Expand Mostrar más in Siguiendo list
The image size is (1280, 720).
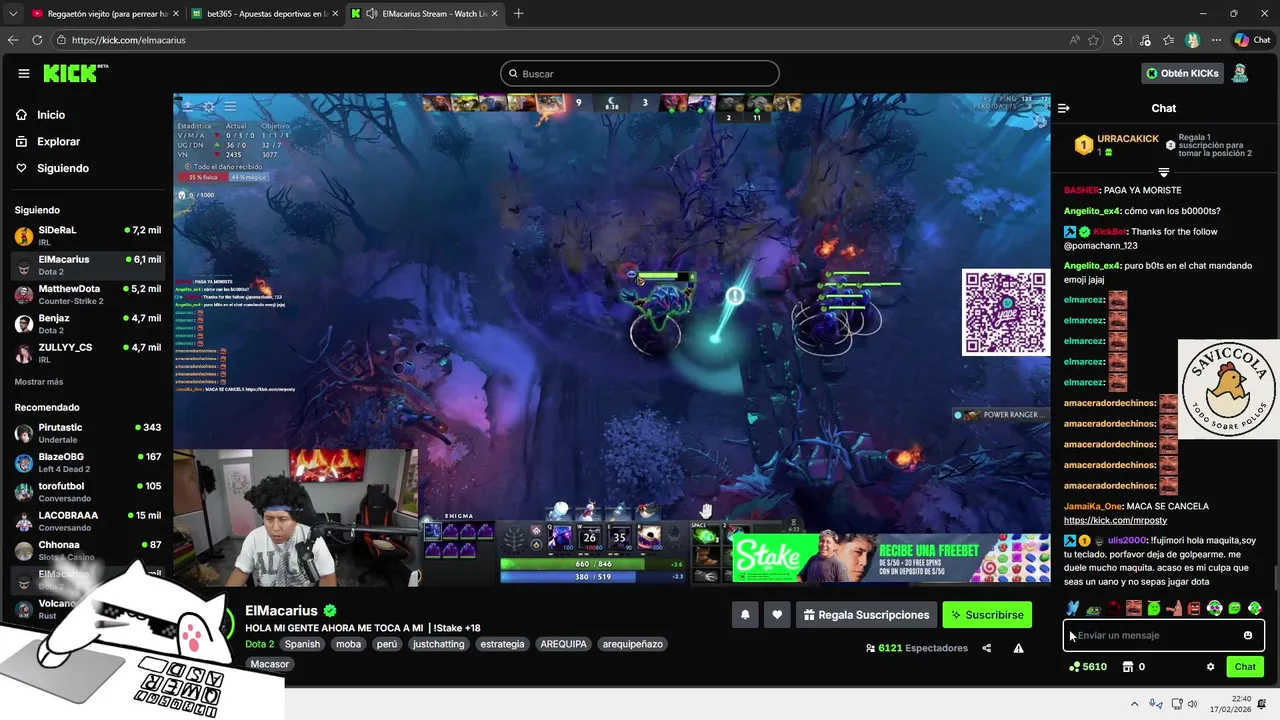(39, 382)
